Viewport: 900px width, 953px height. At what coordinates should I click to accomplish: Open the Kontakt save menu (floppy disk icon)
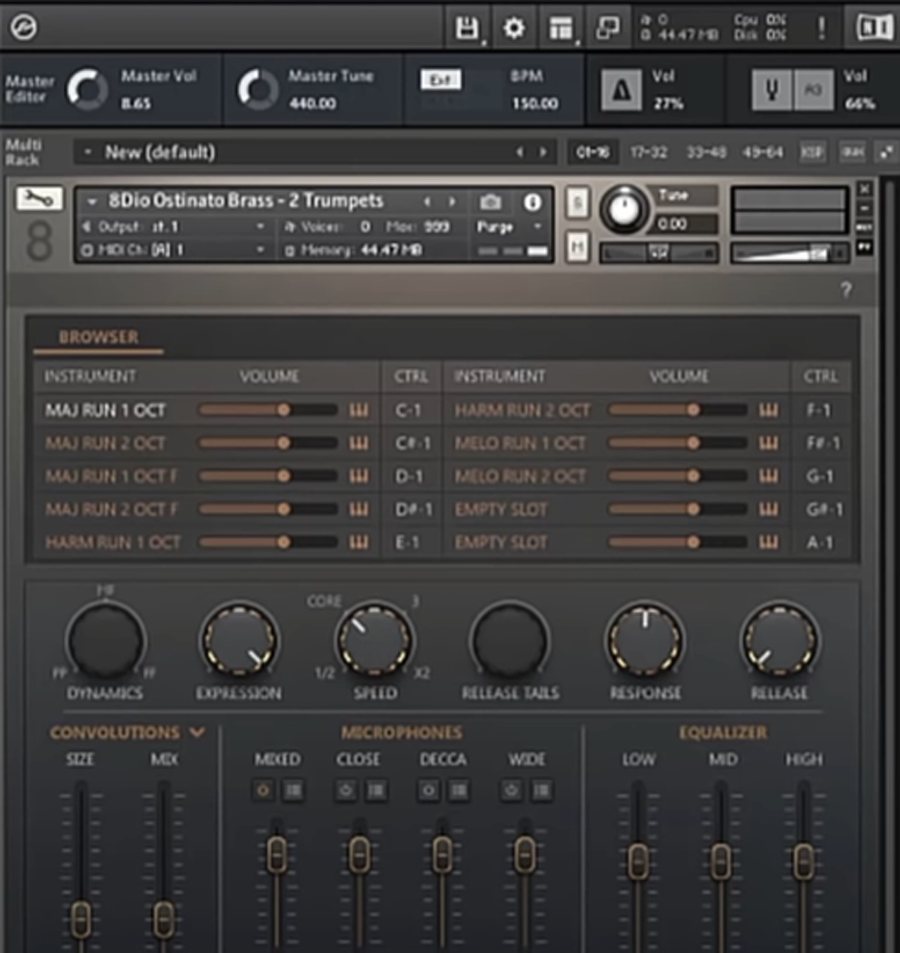coord(467,28)
